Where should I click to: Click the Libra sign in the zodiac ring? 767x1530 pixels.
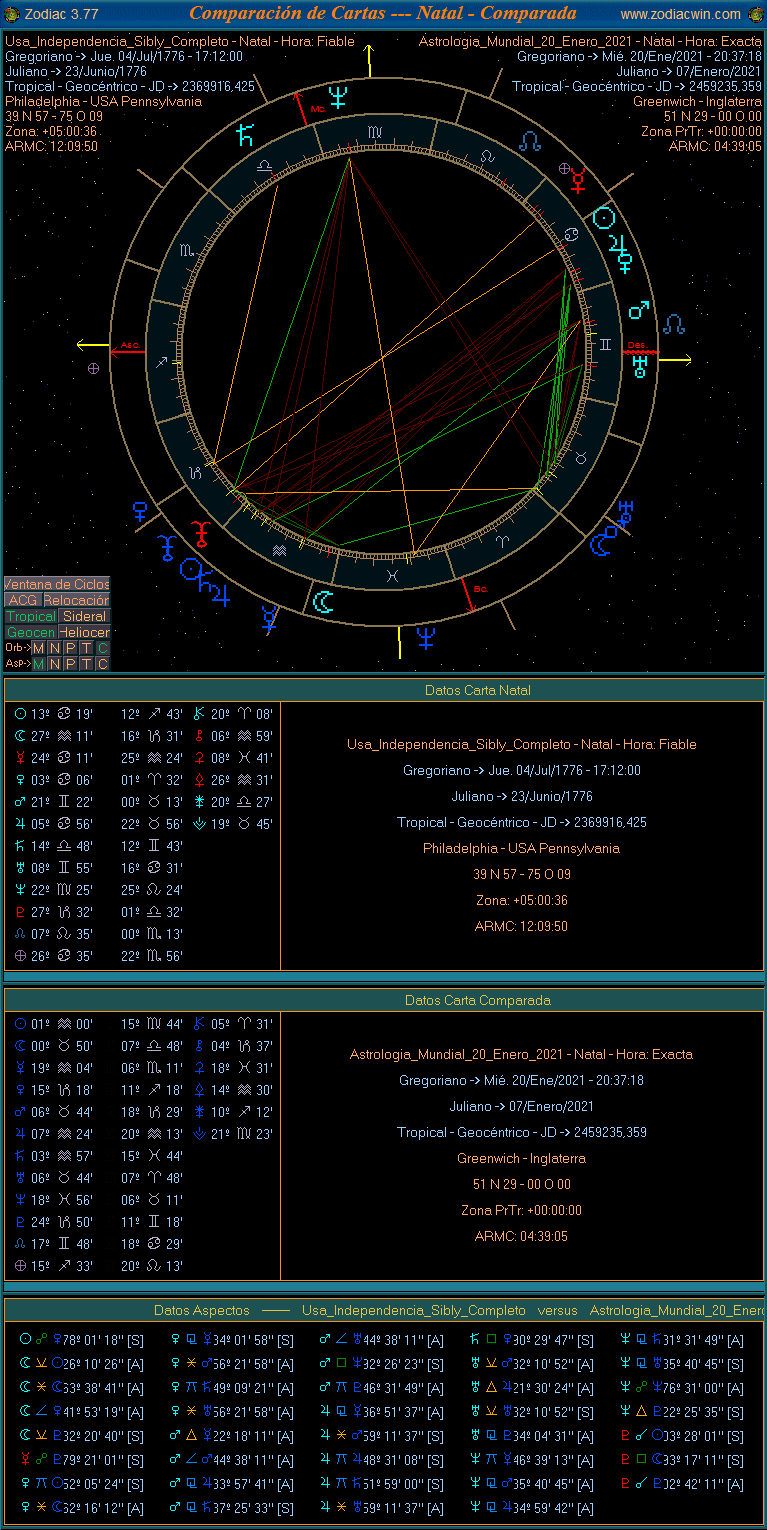pyautogui.click(x=264, y=165)
